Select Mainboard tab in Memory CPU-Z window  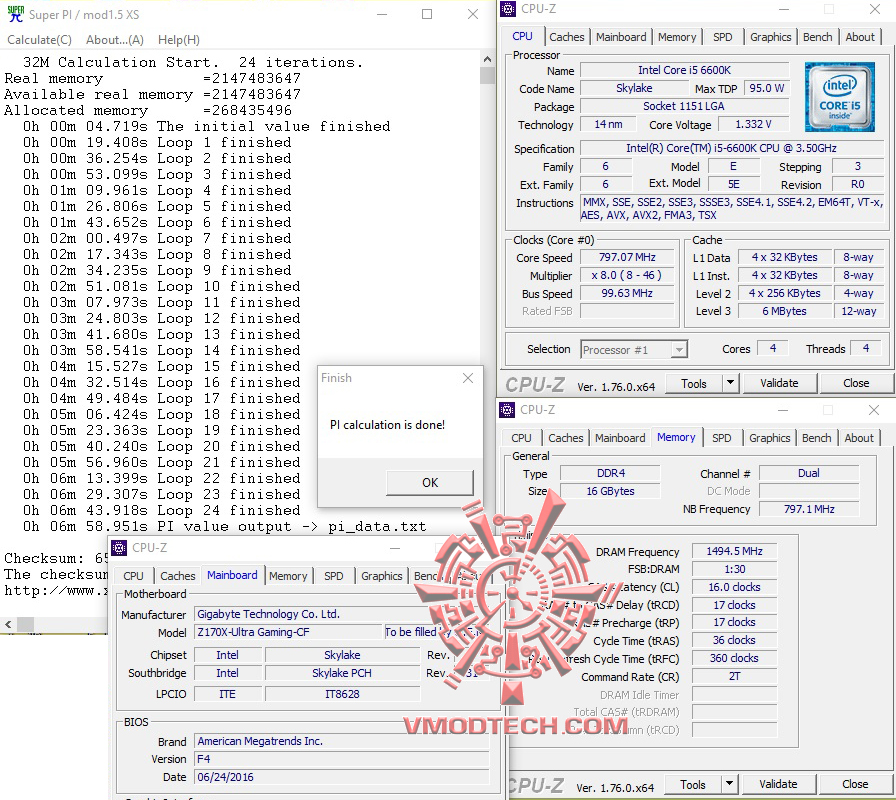[619, 438]
